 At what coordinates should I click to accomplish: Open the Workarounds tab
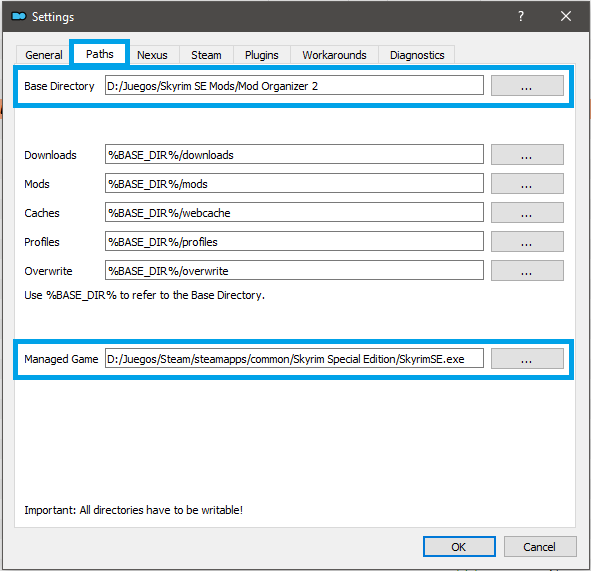pyautogui.click(x=334, y=55)
